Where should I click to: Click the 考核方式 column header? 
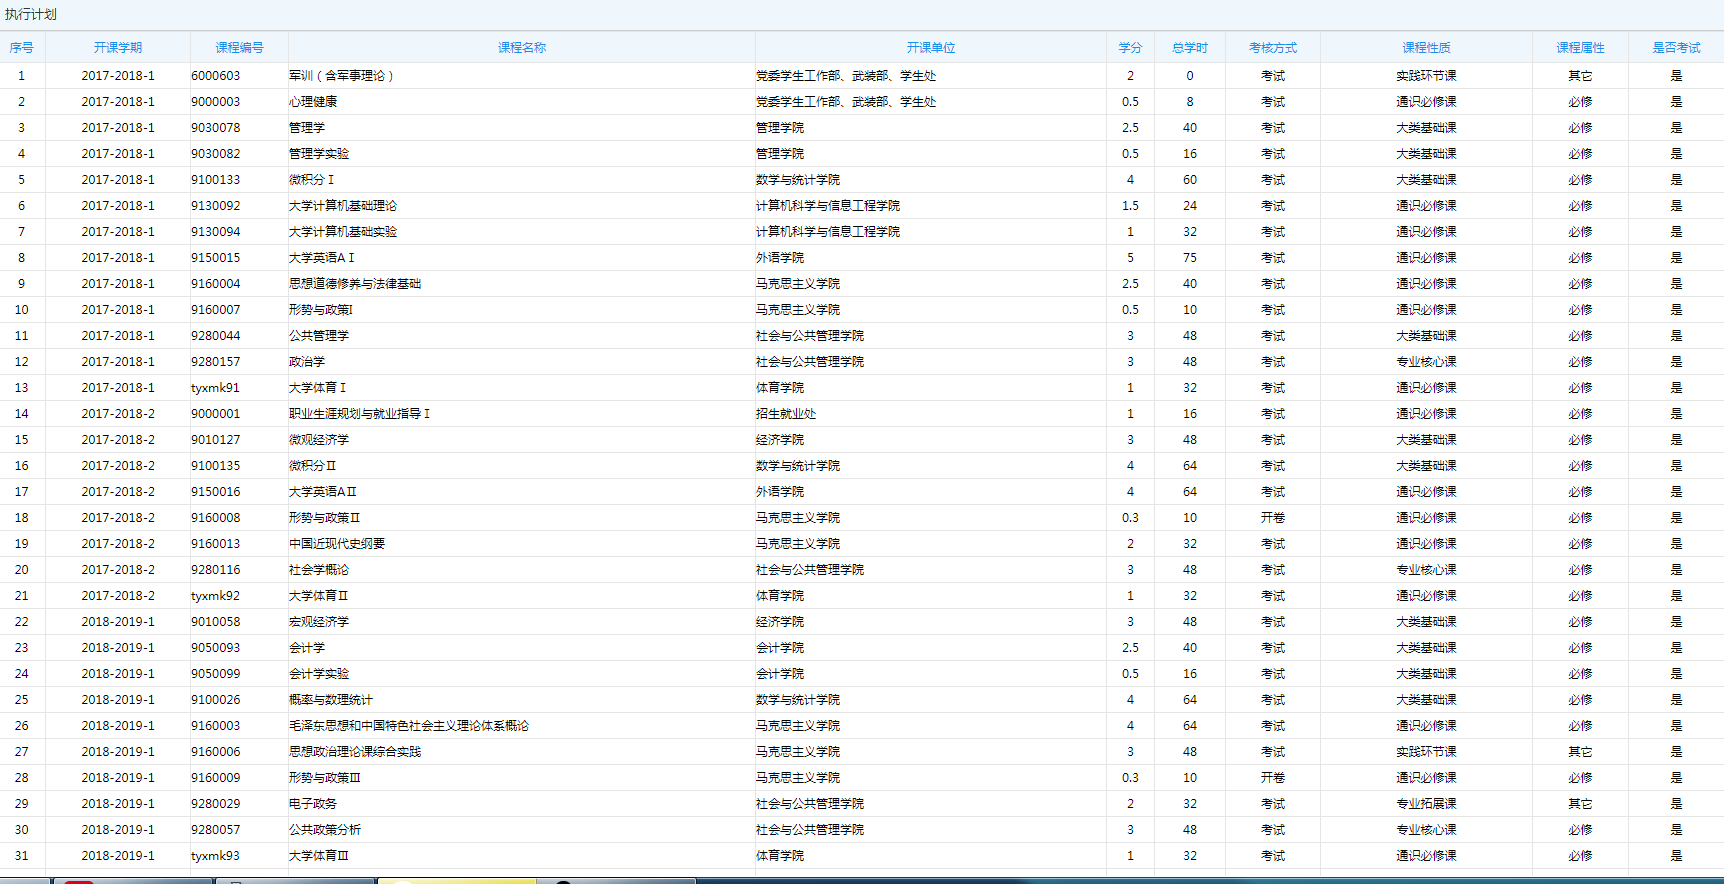coord(1273,48)
